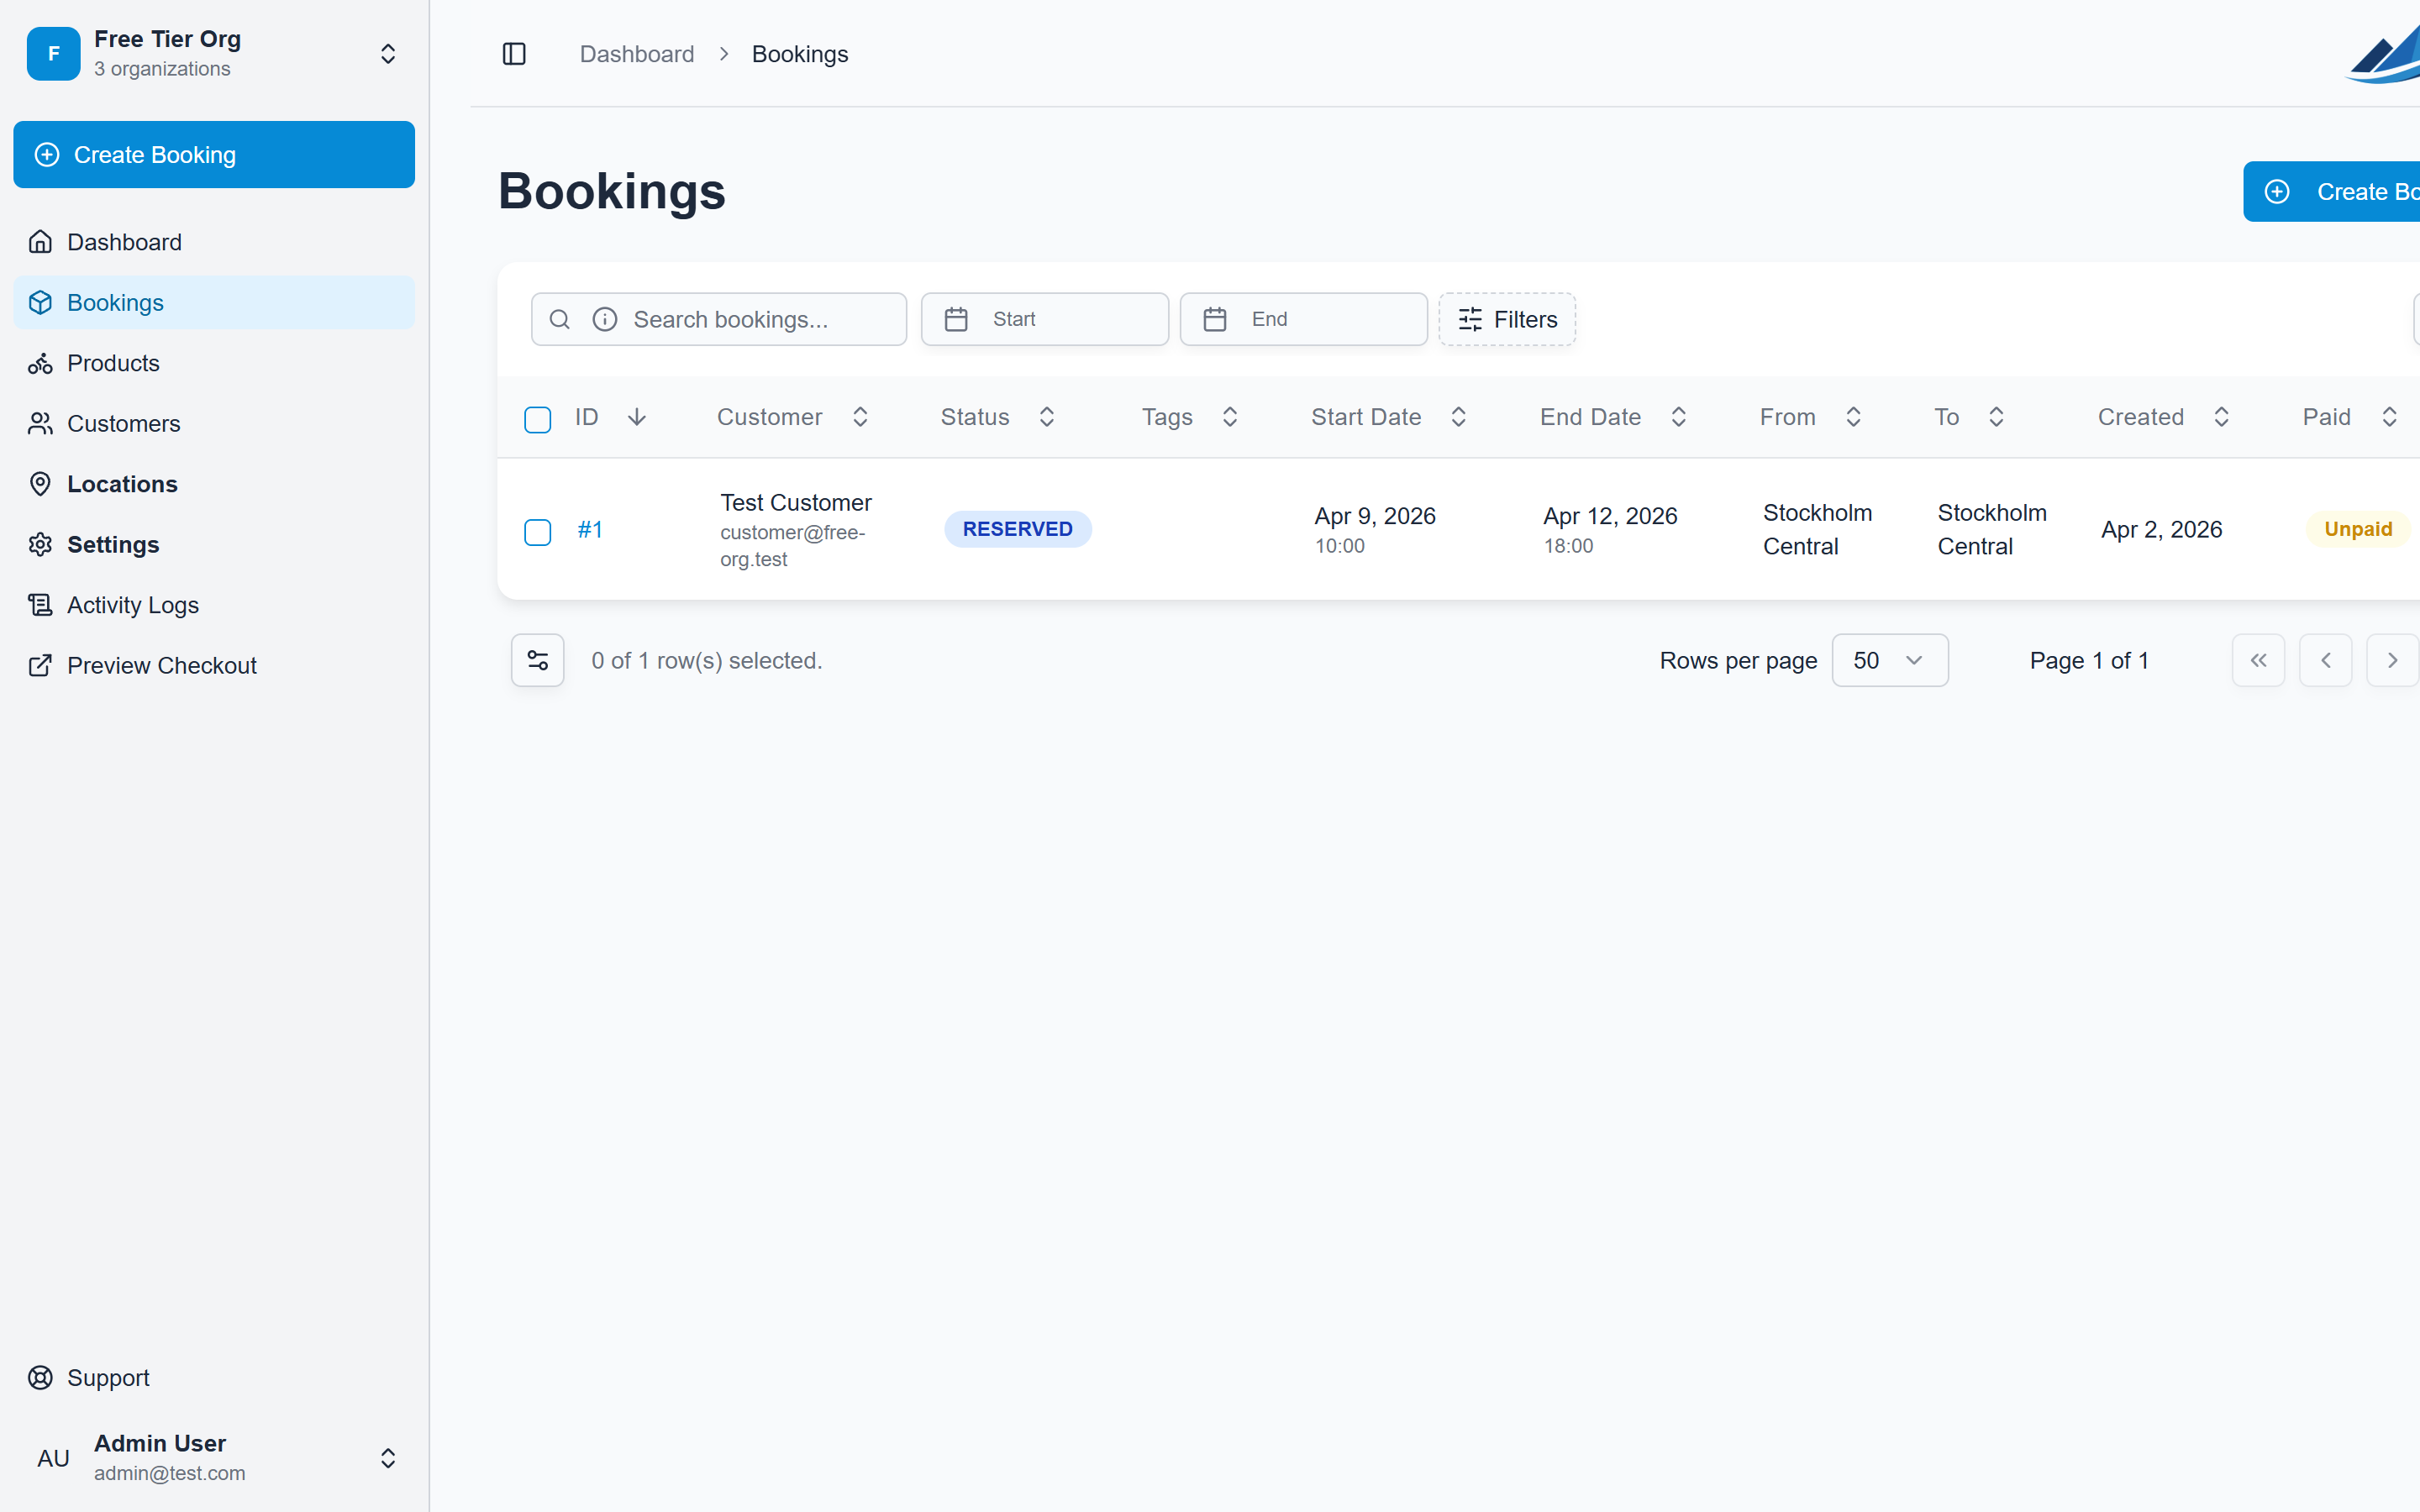This screenshot has width=2420, height=1512.
Task: Open the Start date picker
Action: (1045, 319)
